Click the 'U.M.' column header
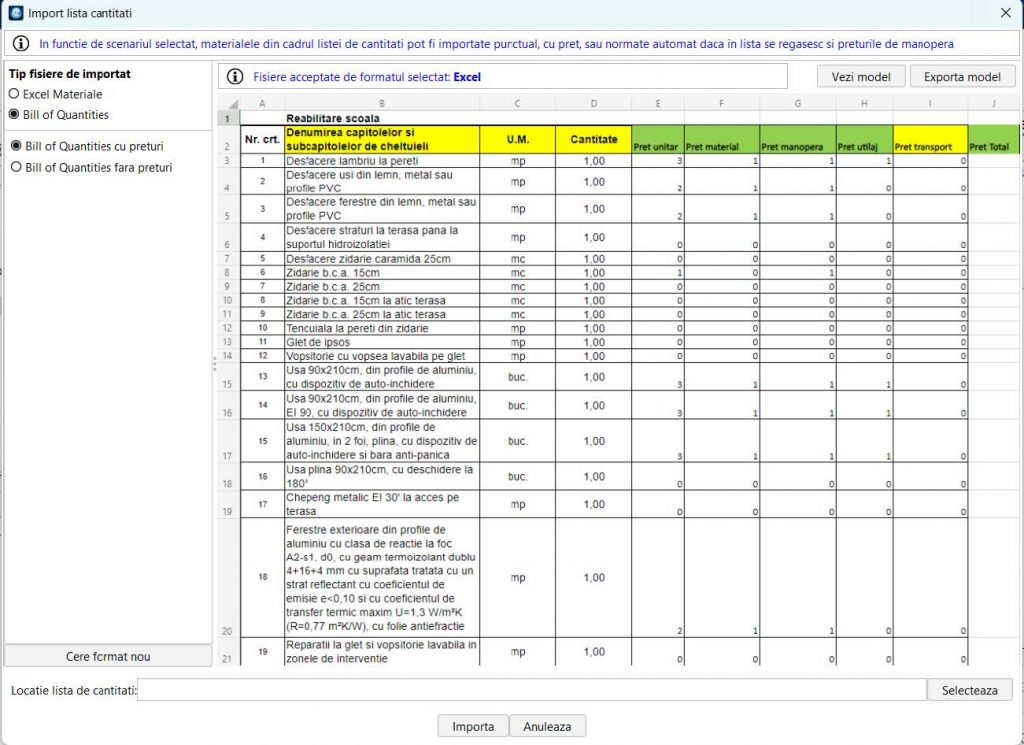The image size is (1024, 745). pyautogui.click(x=517, y=139)
